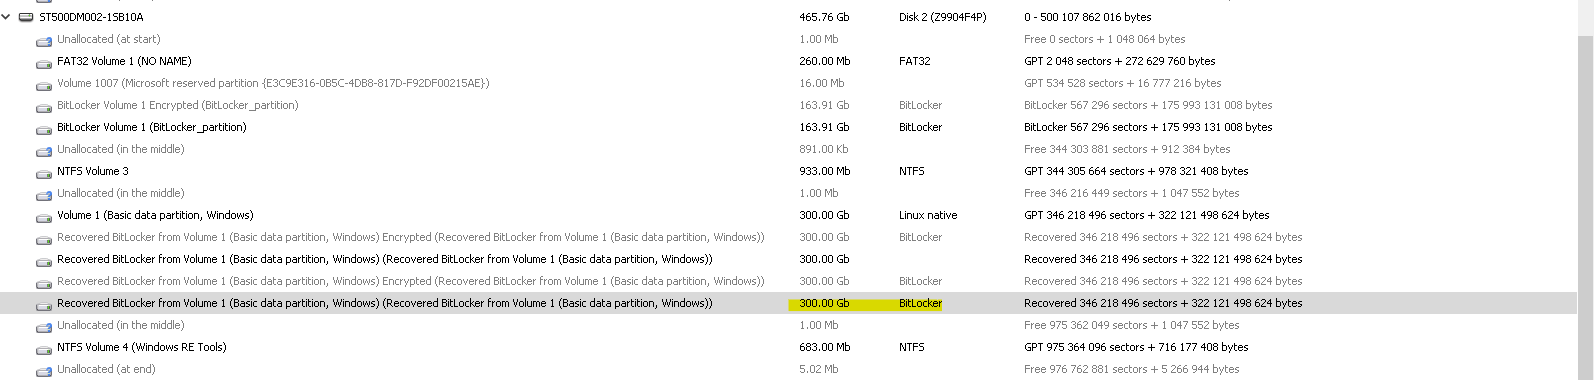The image size is (1594, 380).
Task: Select NTFS Volume 4 (Windows RE Tools) row
Action: [788, 347]
